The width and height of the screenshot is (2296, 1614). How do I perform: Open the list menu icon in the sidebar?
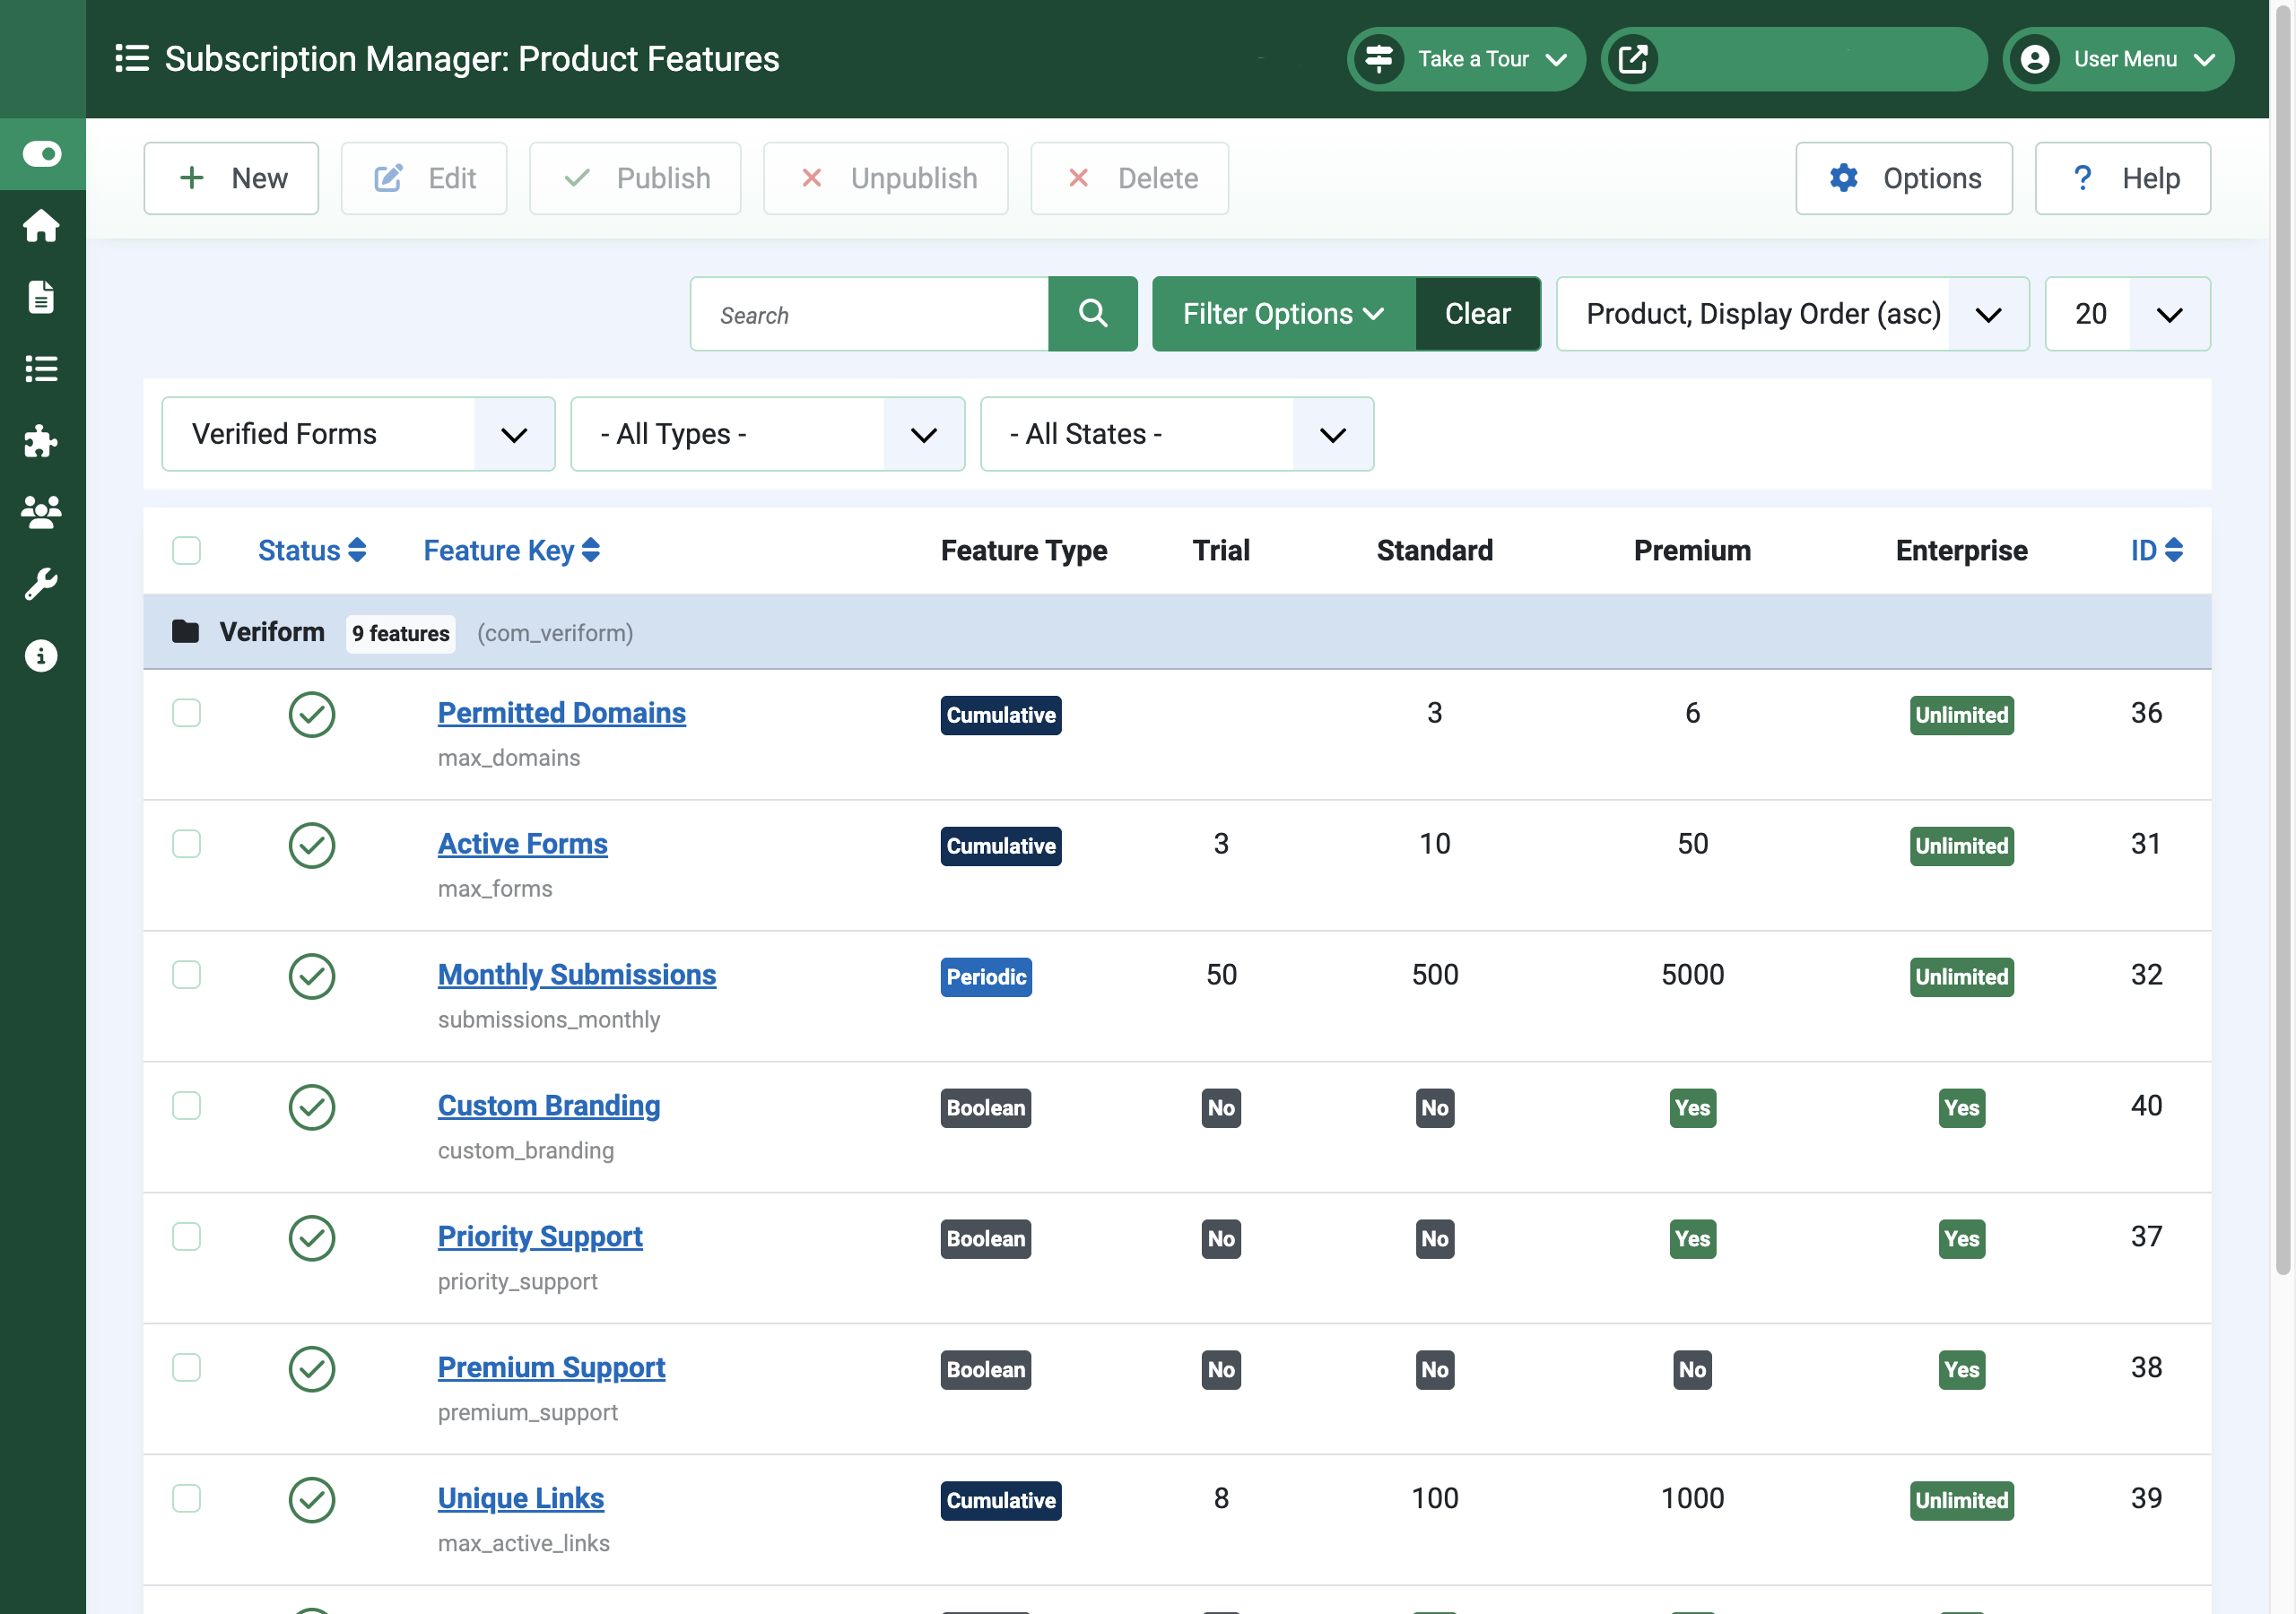[x=41, y=369]
